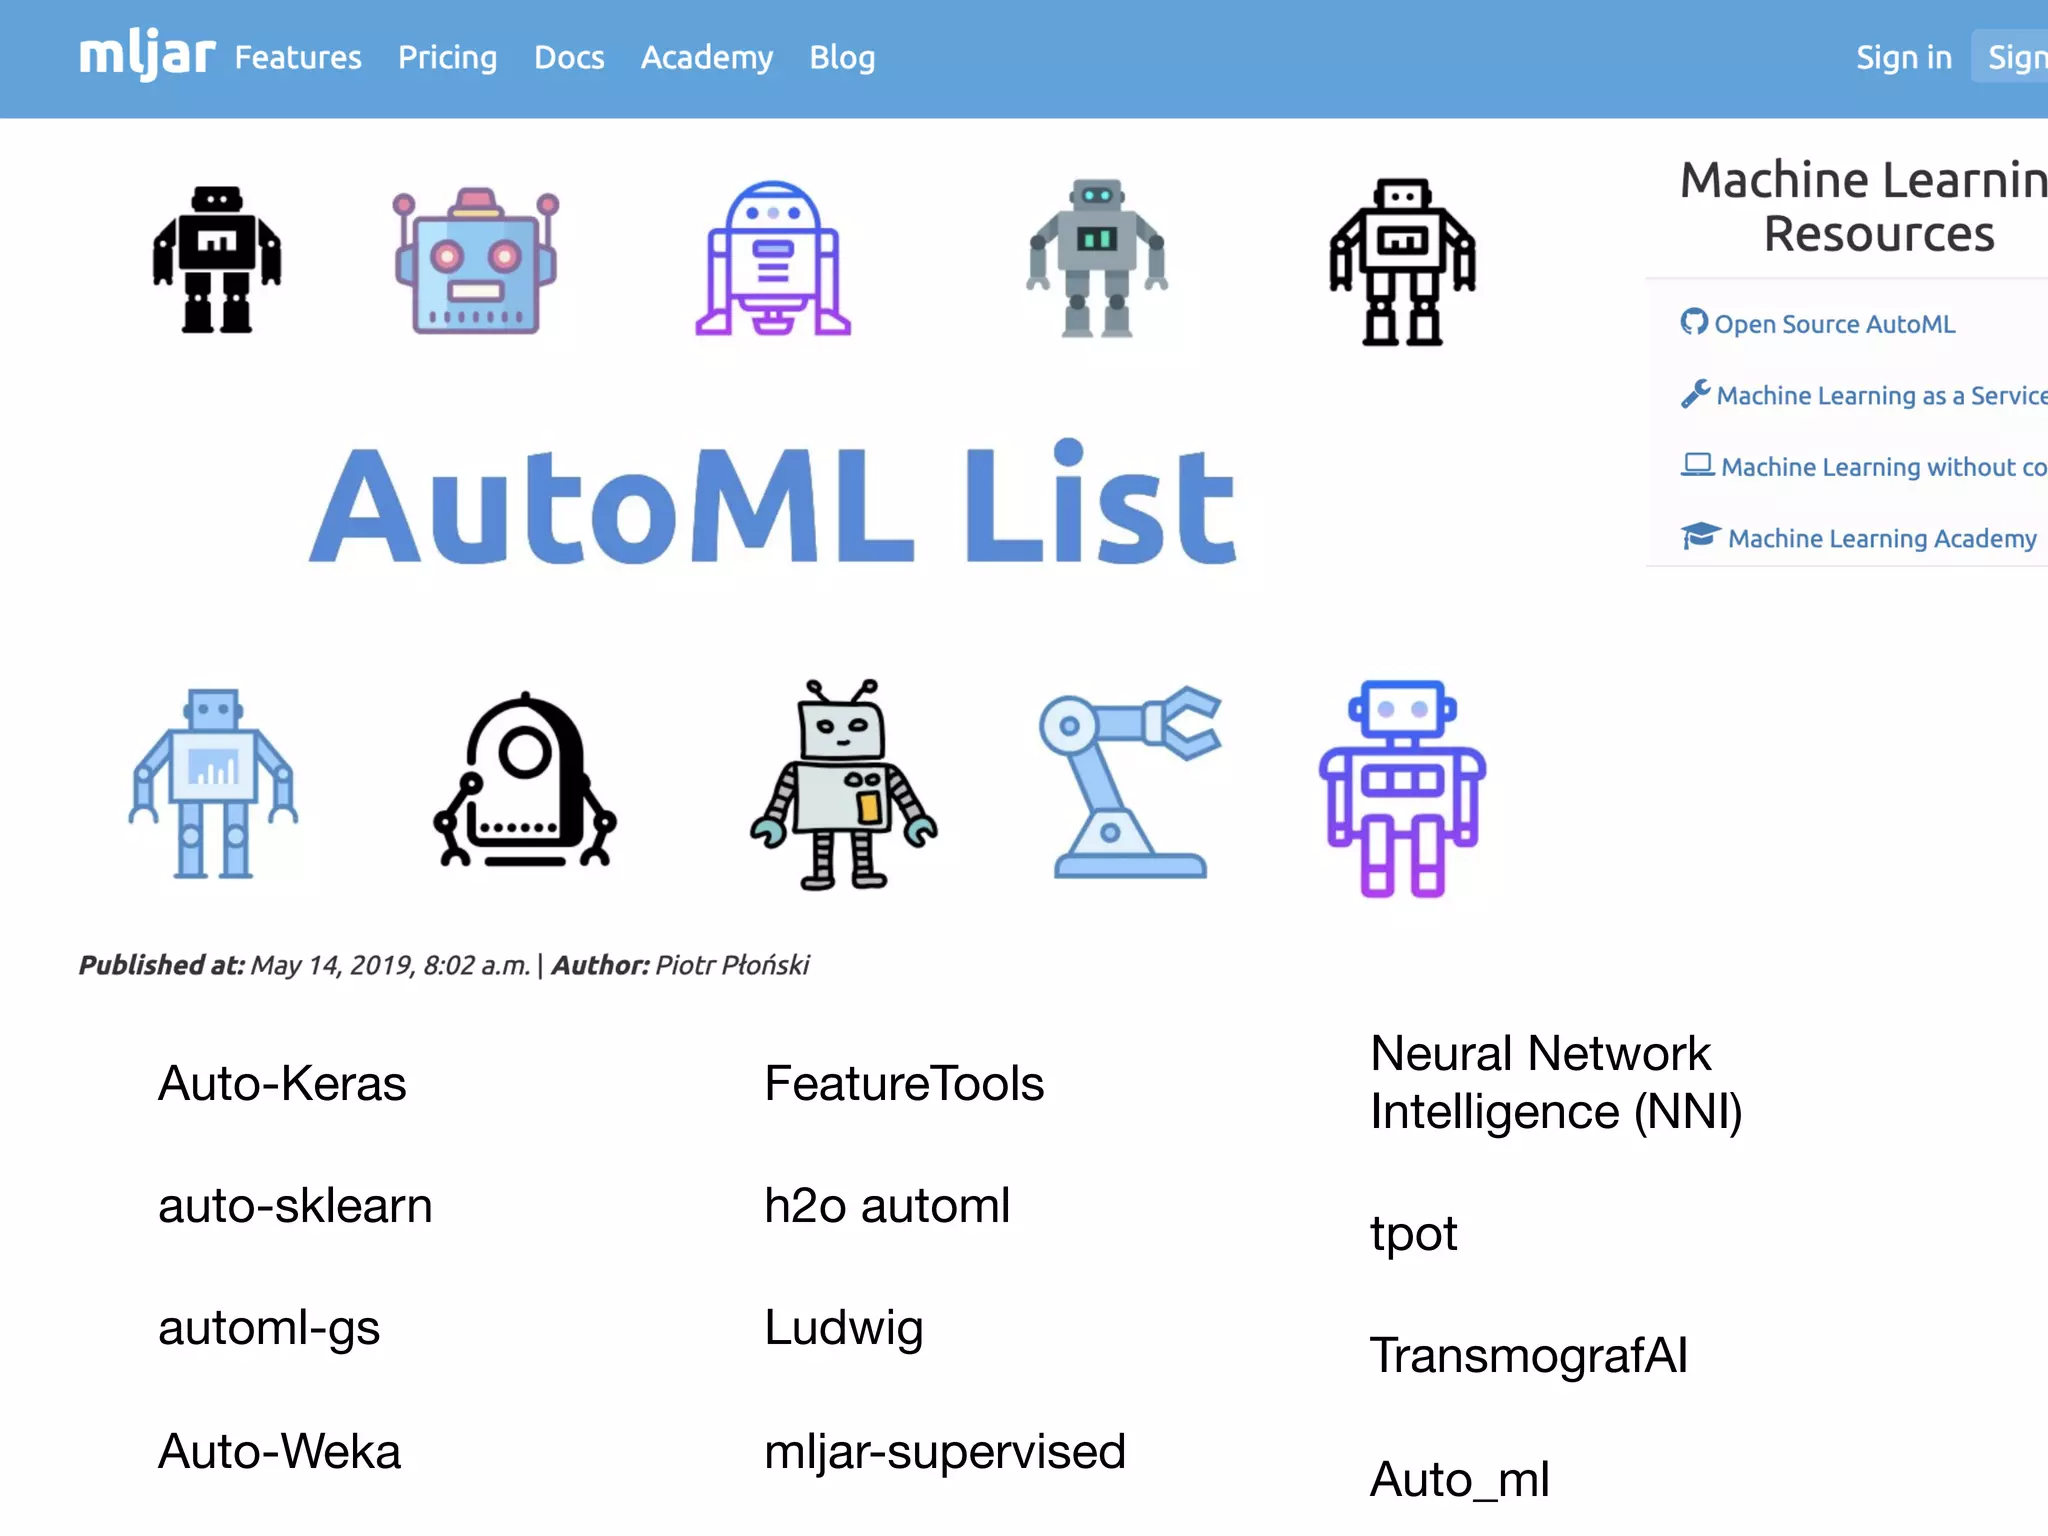
Task: Click the blue robotic arm icon
Action: pyautogui.click(x=1130, y=782)
